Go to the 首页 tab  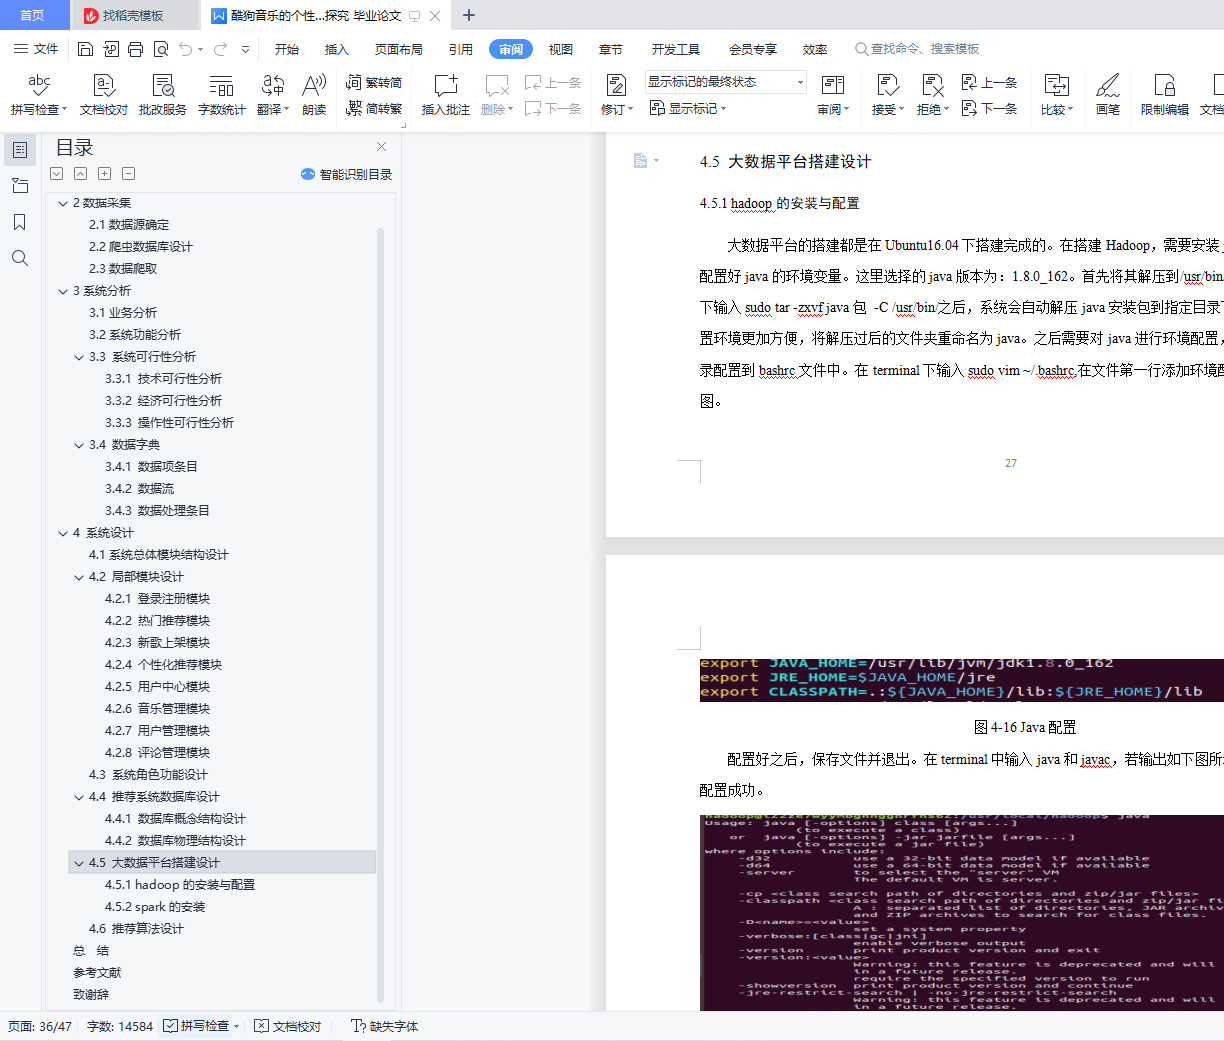tap(33, 15)
